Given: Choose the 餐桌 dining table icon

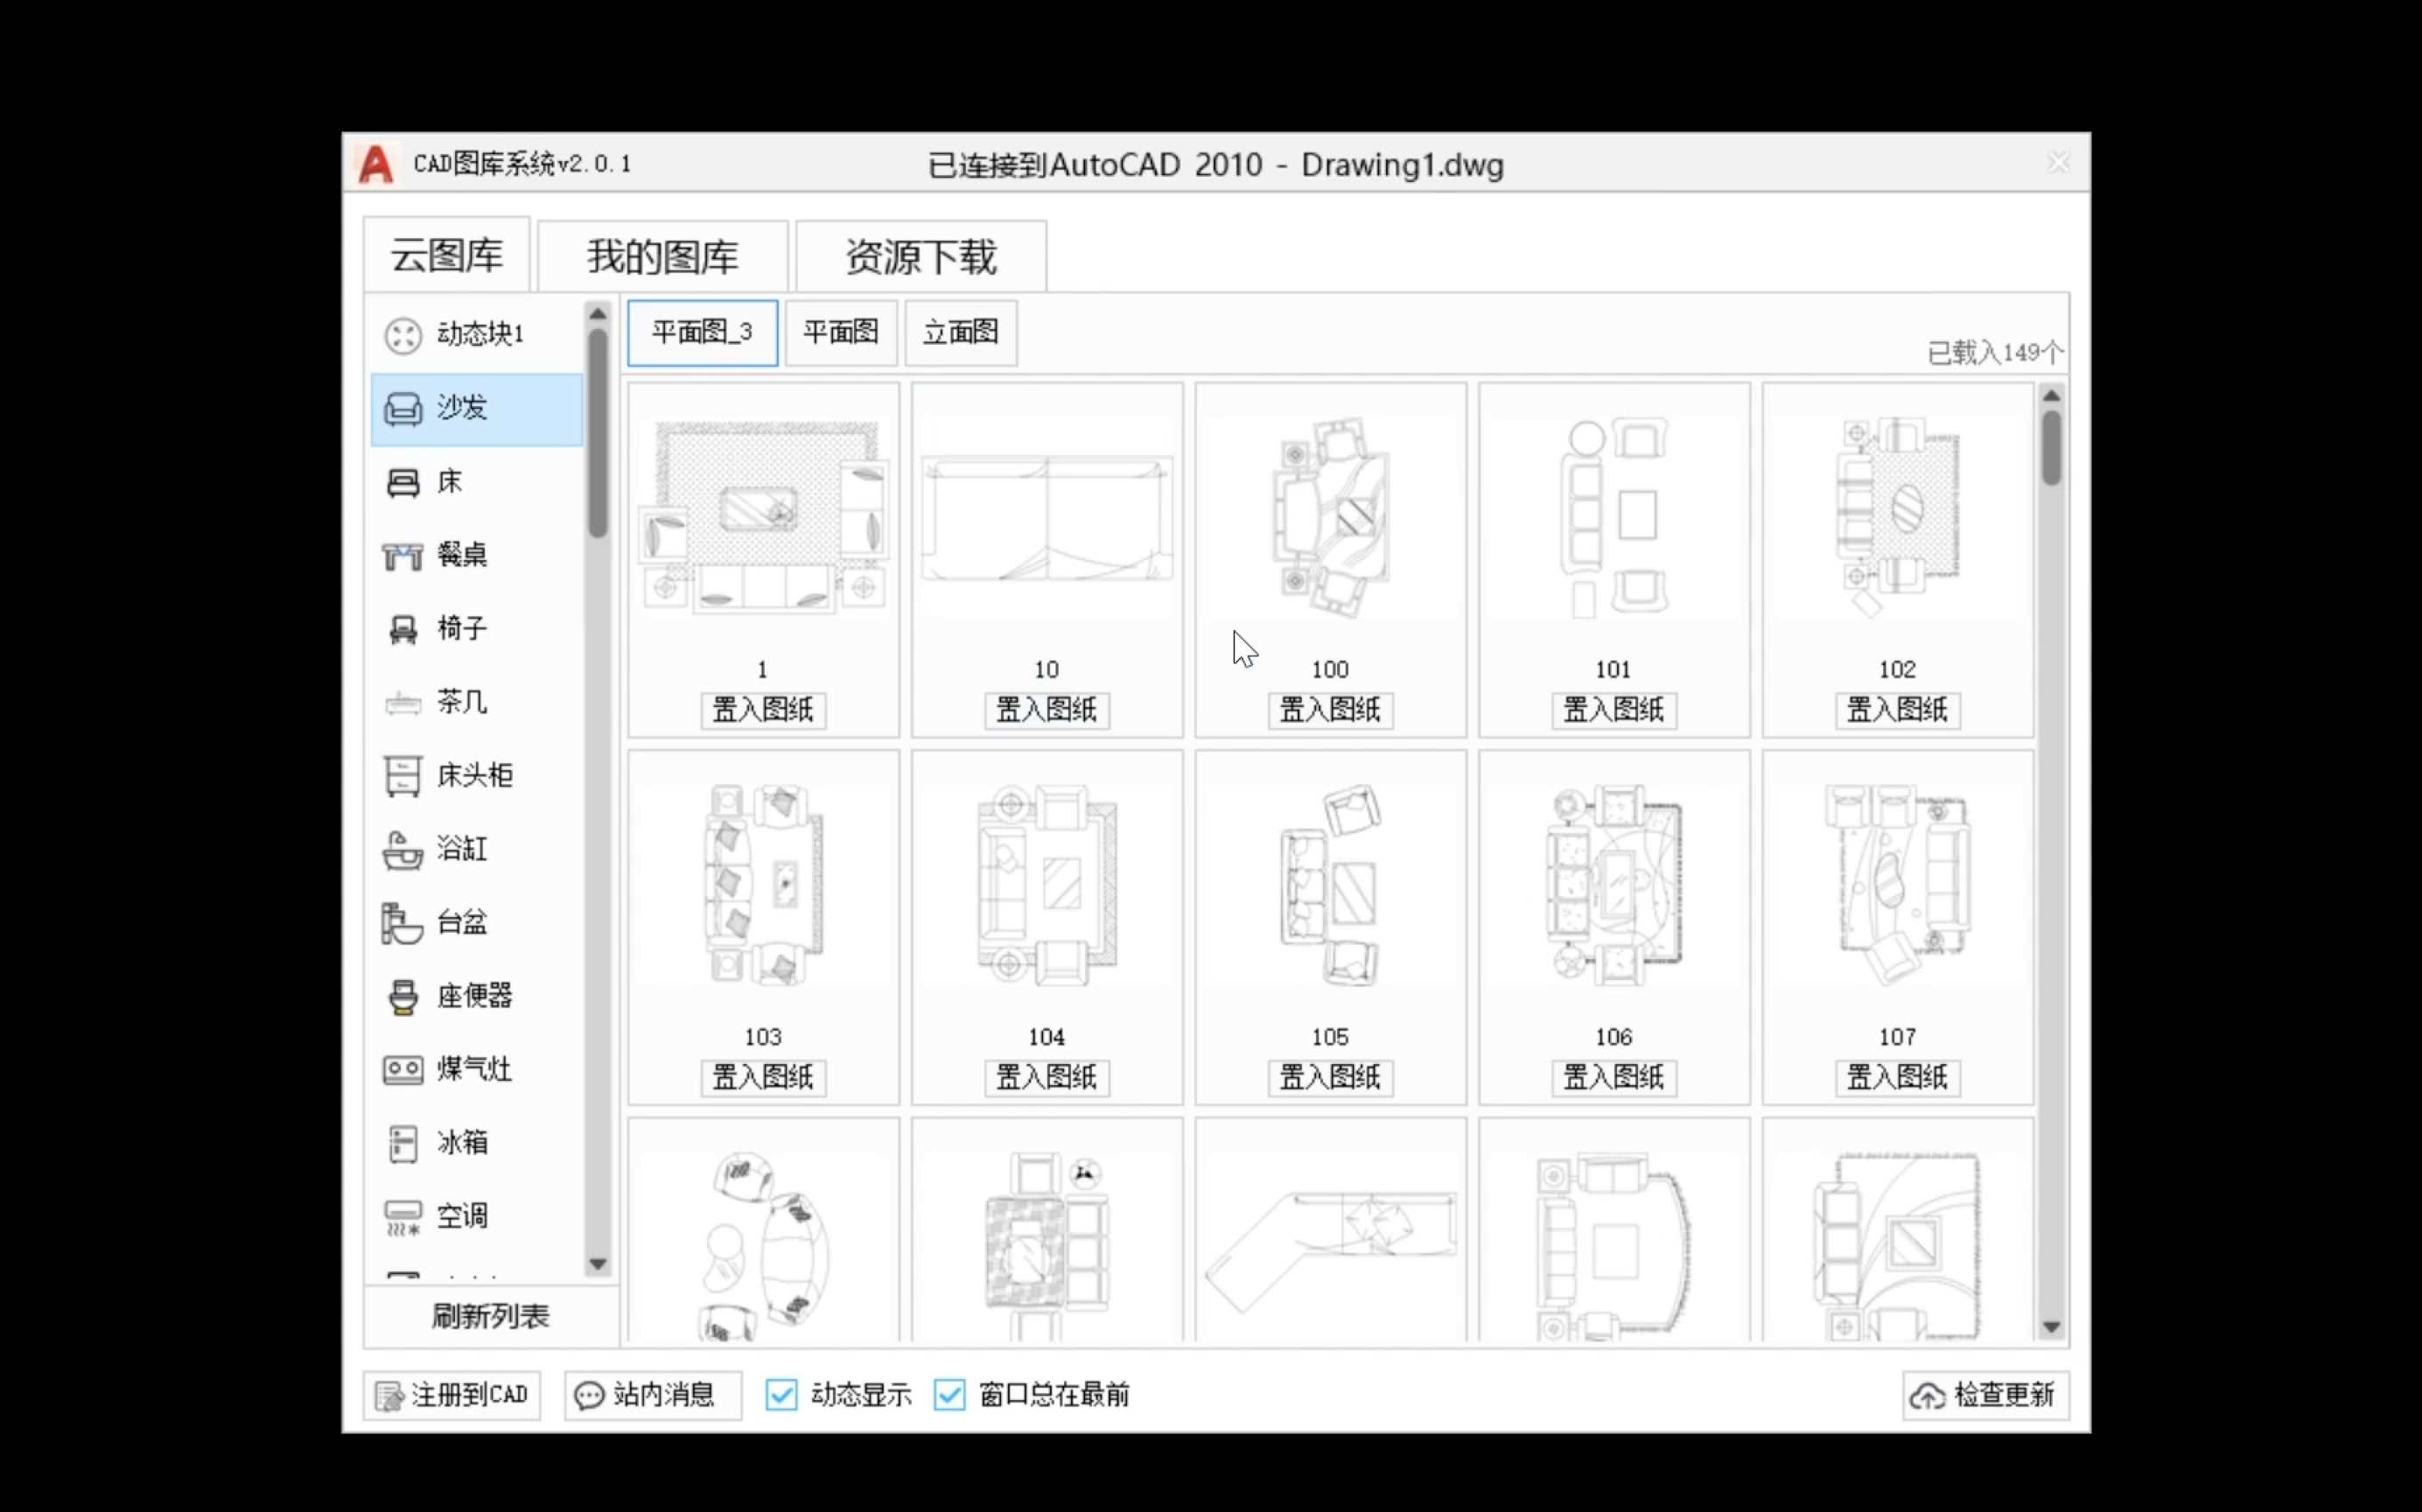Looking at the screenshot, I should pyautogui.click(x=403, y=556).
